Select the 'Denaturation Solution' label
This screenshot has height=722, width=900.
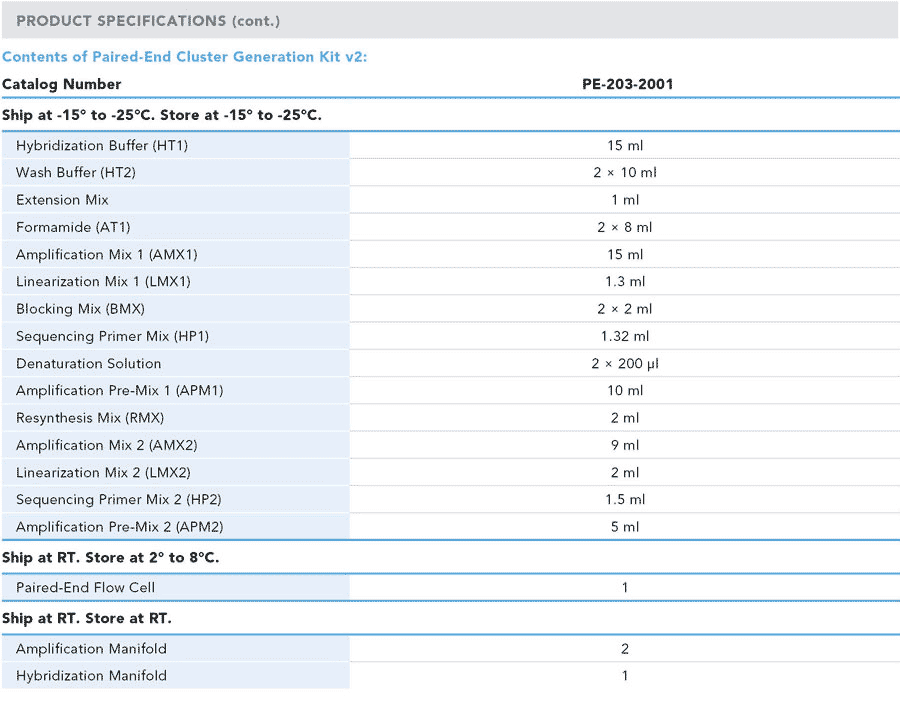tap(88, 364)
